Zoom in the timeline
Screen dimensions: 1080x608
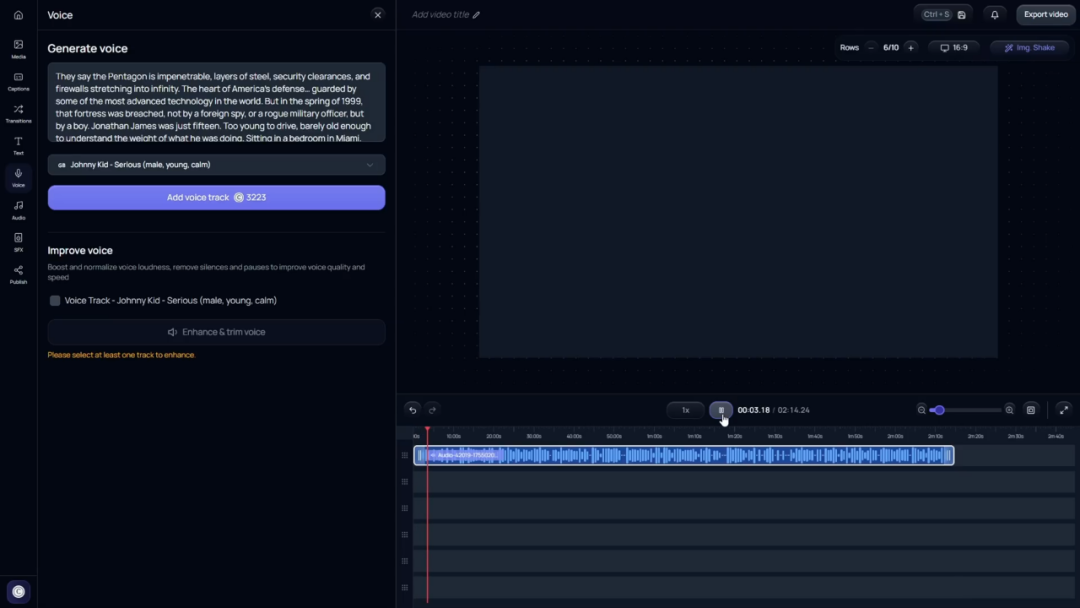click(x=1010, y=410)
